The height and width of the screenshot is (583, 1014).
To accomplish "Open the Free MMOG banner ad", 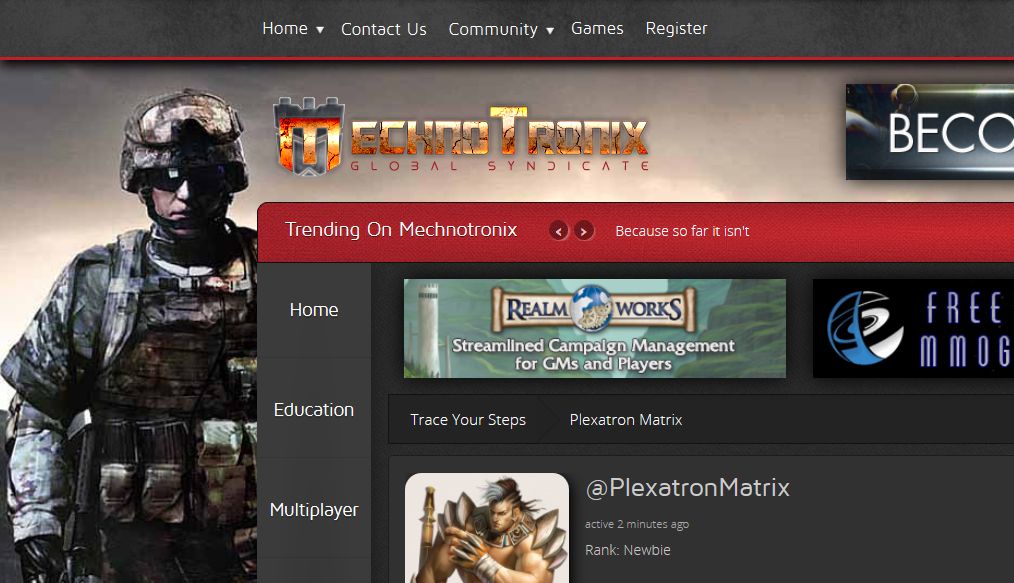I will 913,328.
